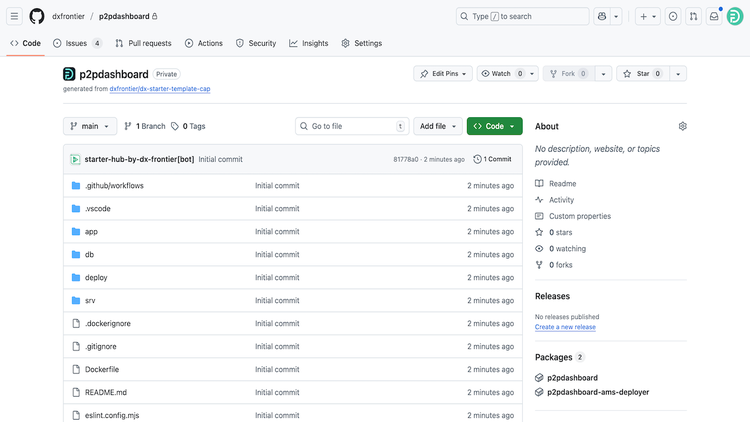Click starter-hub-by-dx-frontier[bot] author name
The height and width of the screenshot is (422, 750).
[139, 159]
